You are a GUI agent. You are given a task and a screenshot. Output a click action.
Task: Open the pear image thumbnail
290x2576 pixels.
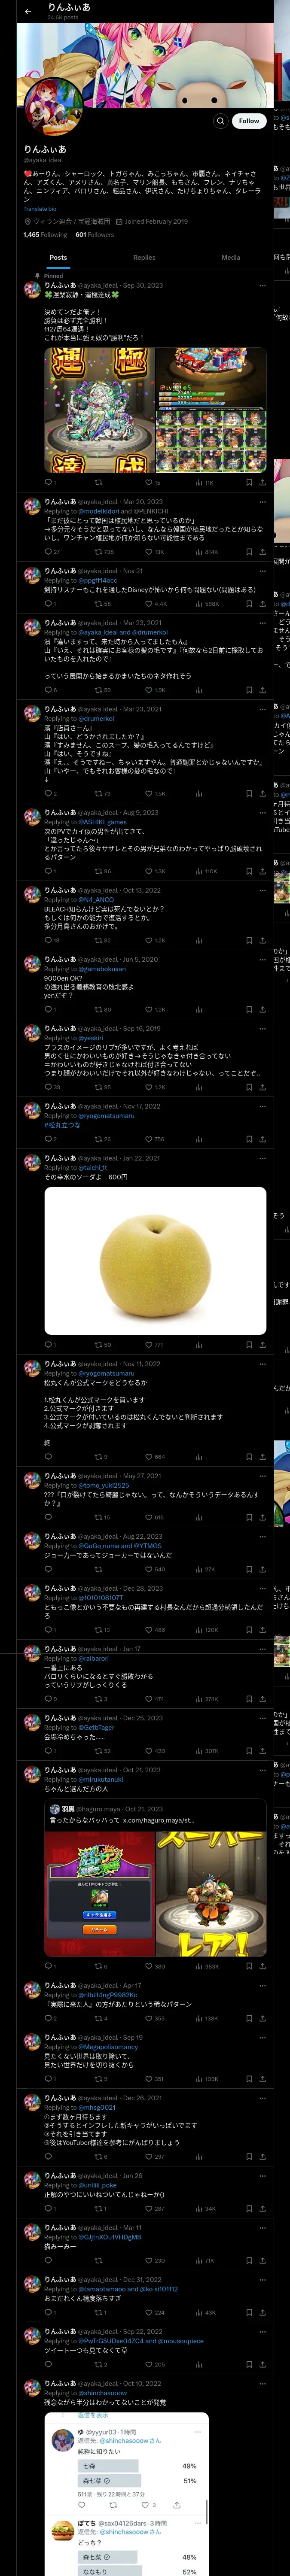pyautogui.click(x=155, y=1261)
